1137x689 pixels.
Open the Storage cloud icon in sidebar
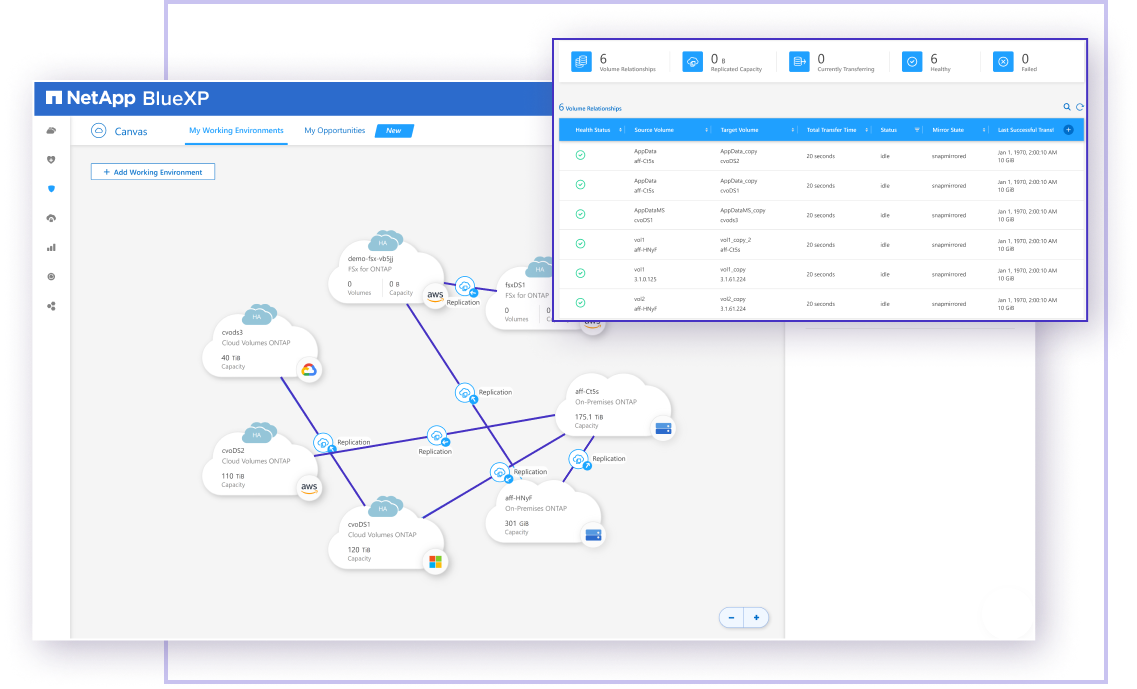click(x=51, y=131)
